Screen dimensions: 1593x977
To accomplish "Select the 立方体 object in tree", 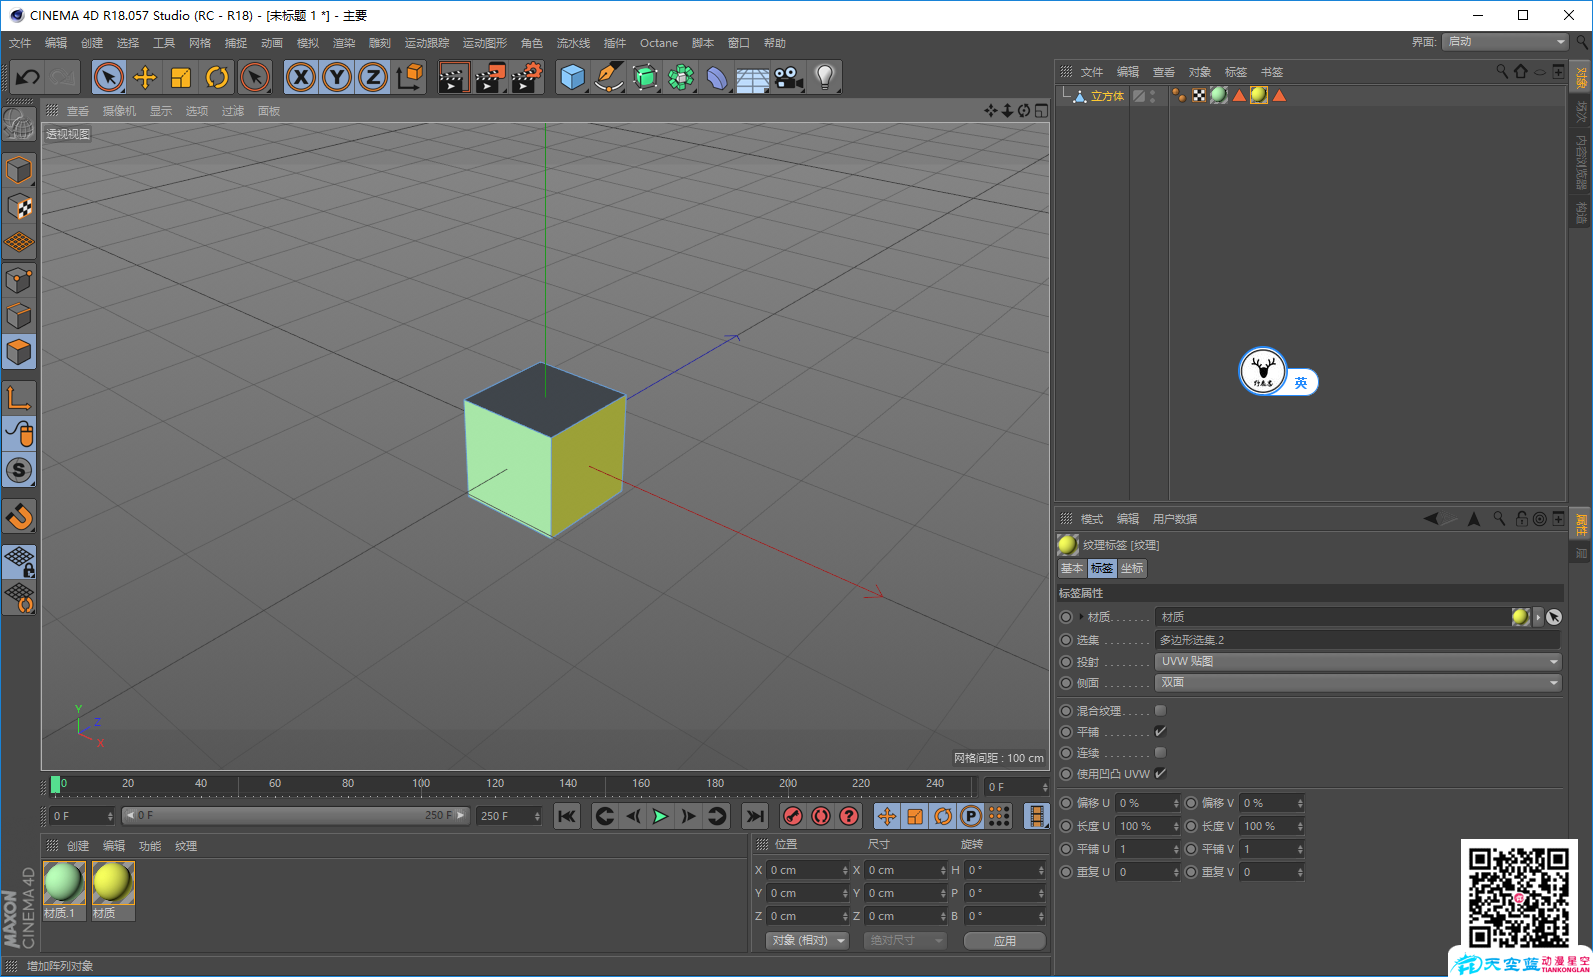I will click(1107, 96).
